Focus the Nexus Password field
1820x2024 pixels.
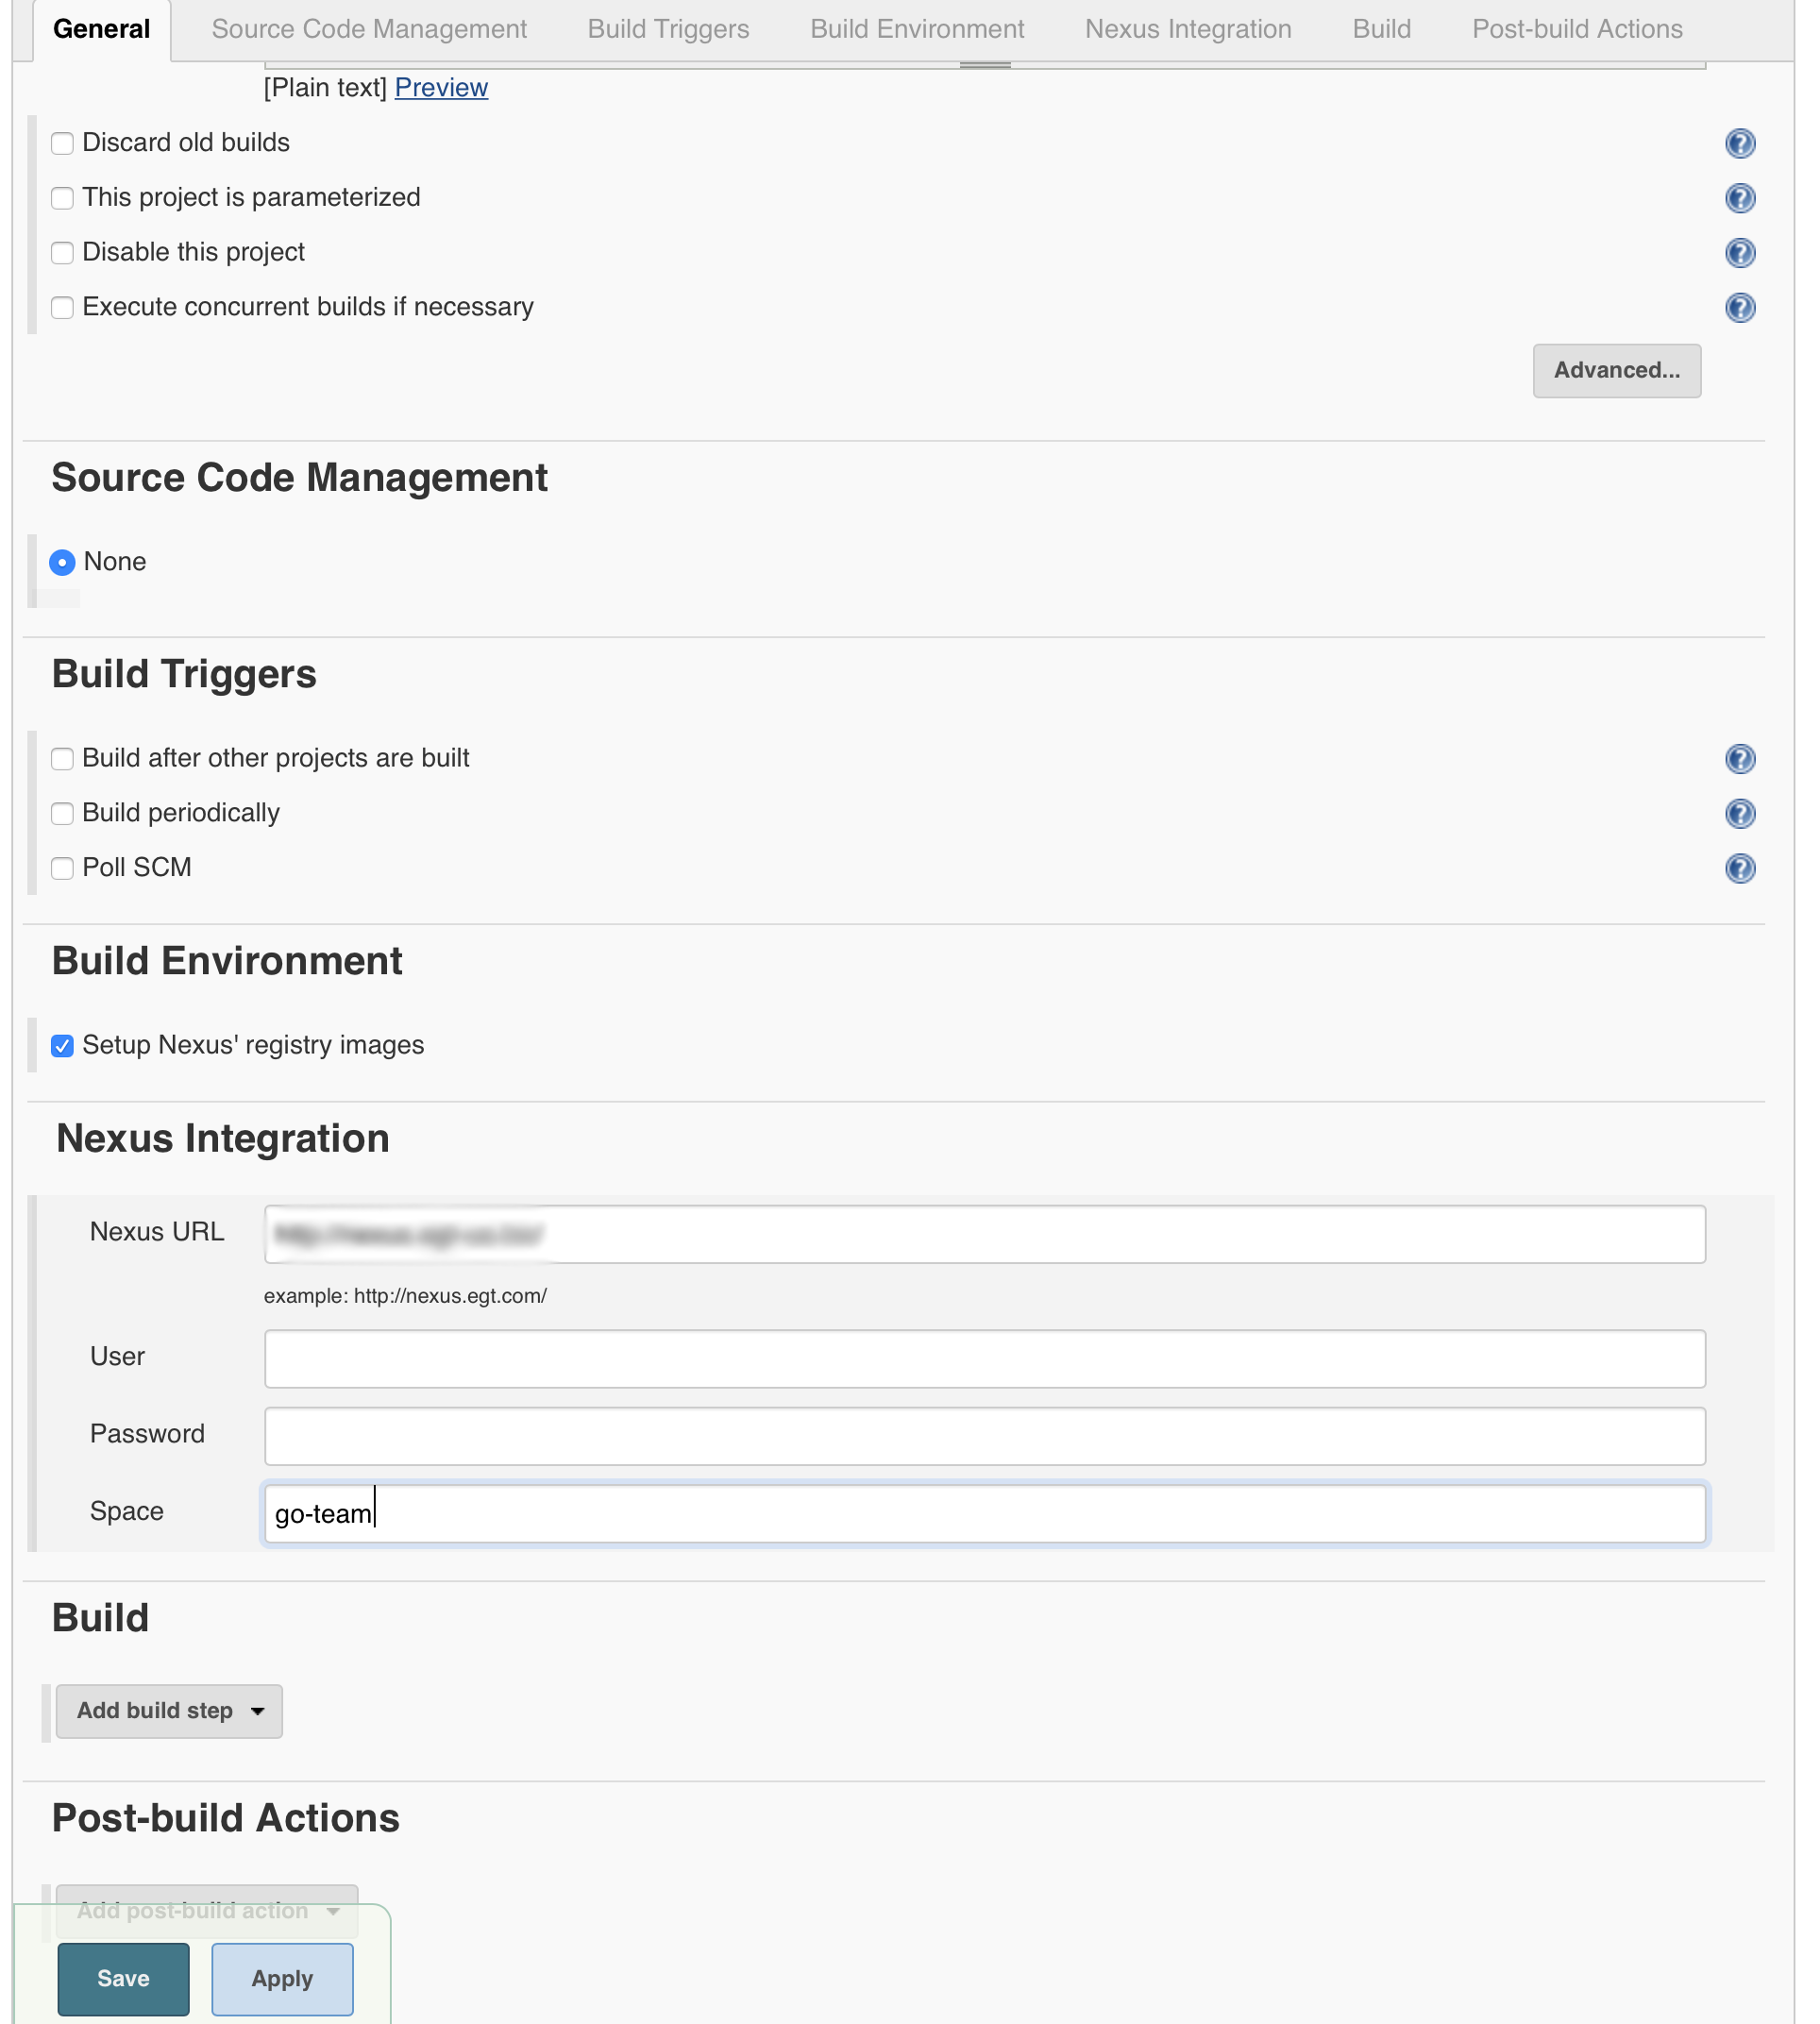click(x=984, y=1436)
